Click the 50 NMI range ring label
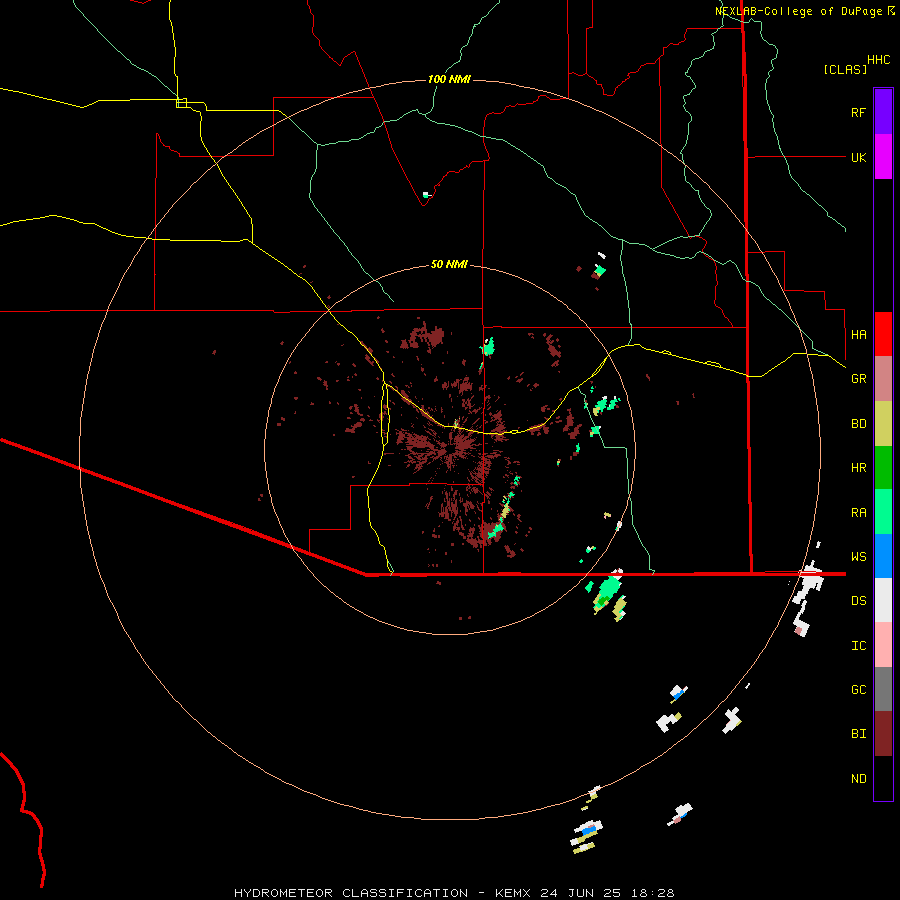 [449, 264]
